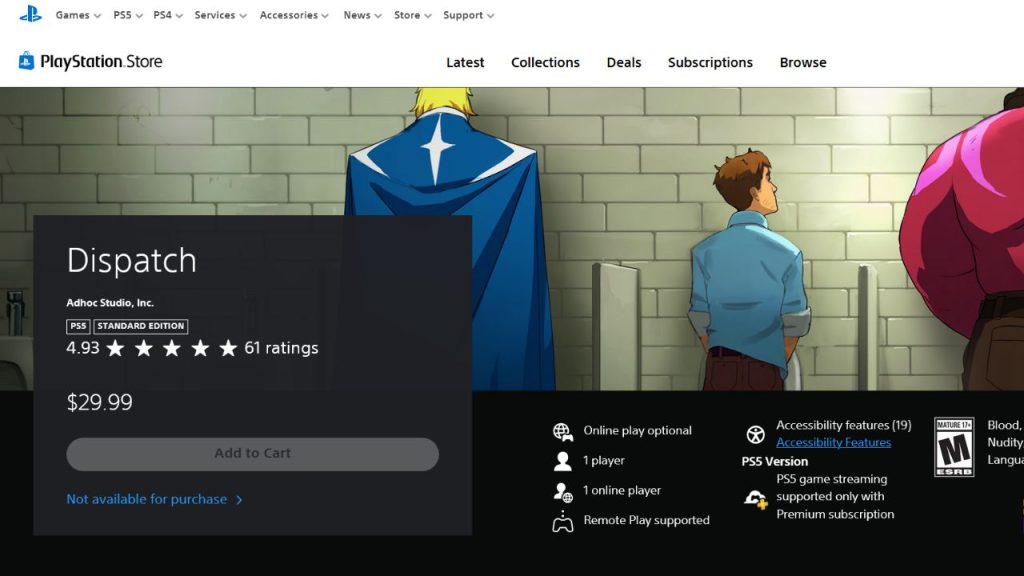This screenshot has width=1024, height=576.
Task: Click the PlayStation logo icon at top
Action: pos(30,14)
